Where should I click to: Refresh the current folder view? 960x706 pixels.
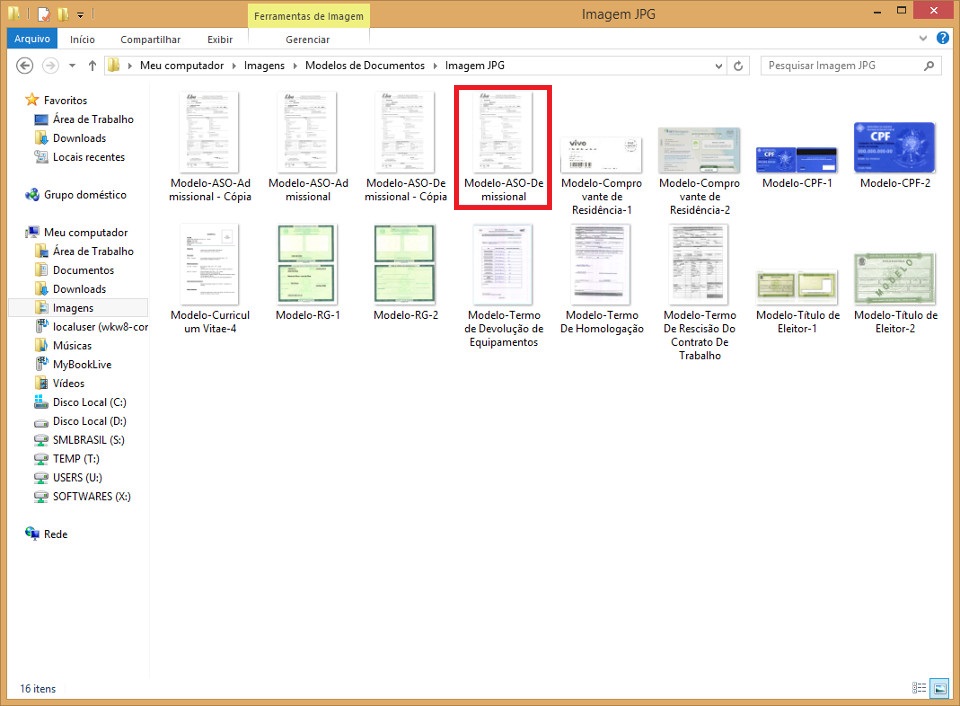[740, 65]
